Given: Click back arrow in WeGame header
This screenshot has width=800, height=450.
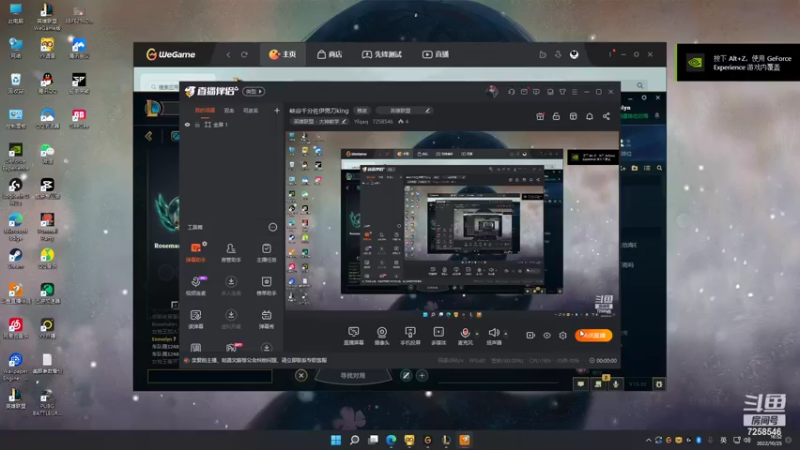Looking at the screenshot, I should click(228, 55).
